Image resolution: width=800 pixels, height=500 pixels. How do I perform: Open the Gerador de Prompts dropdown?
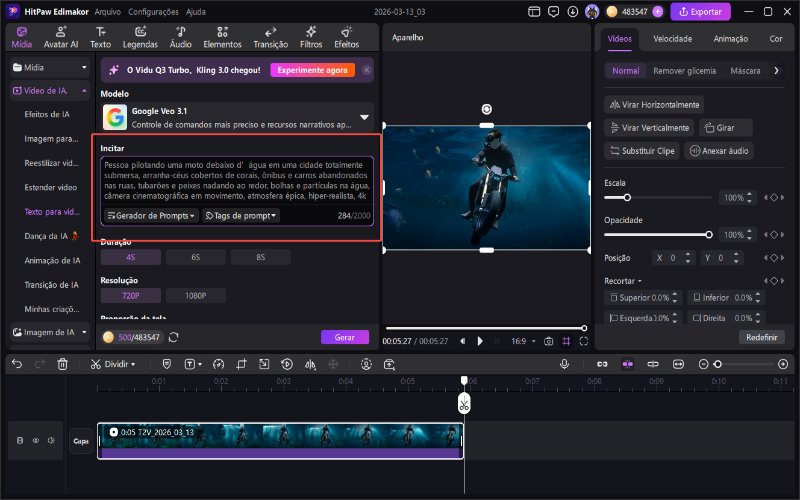[150, 215]
